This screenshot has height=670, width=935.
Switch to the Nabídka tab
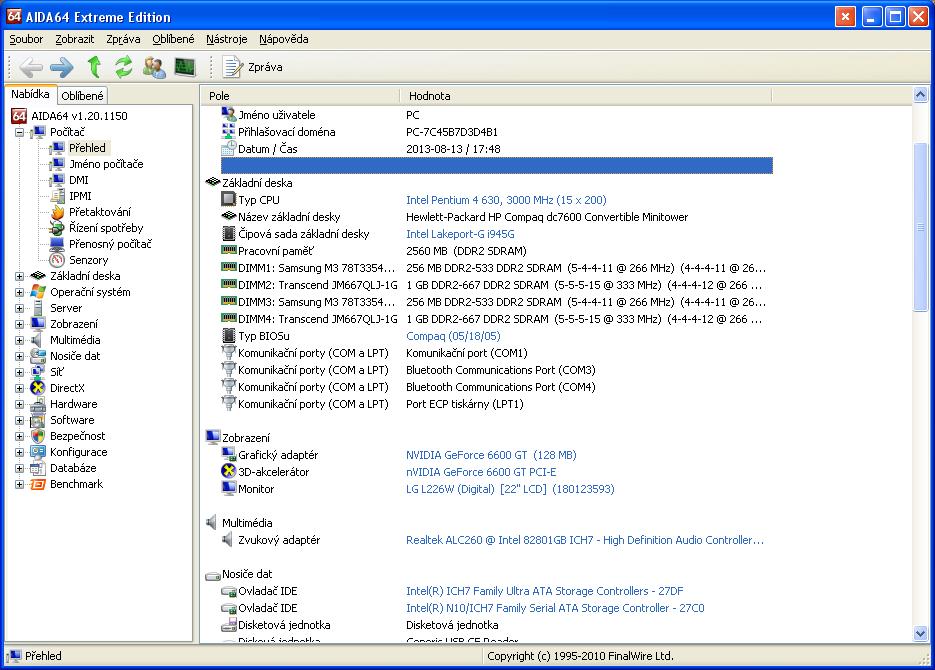(30, 94)
